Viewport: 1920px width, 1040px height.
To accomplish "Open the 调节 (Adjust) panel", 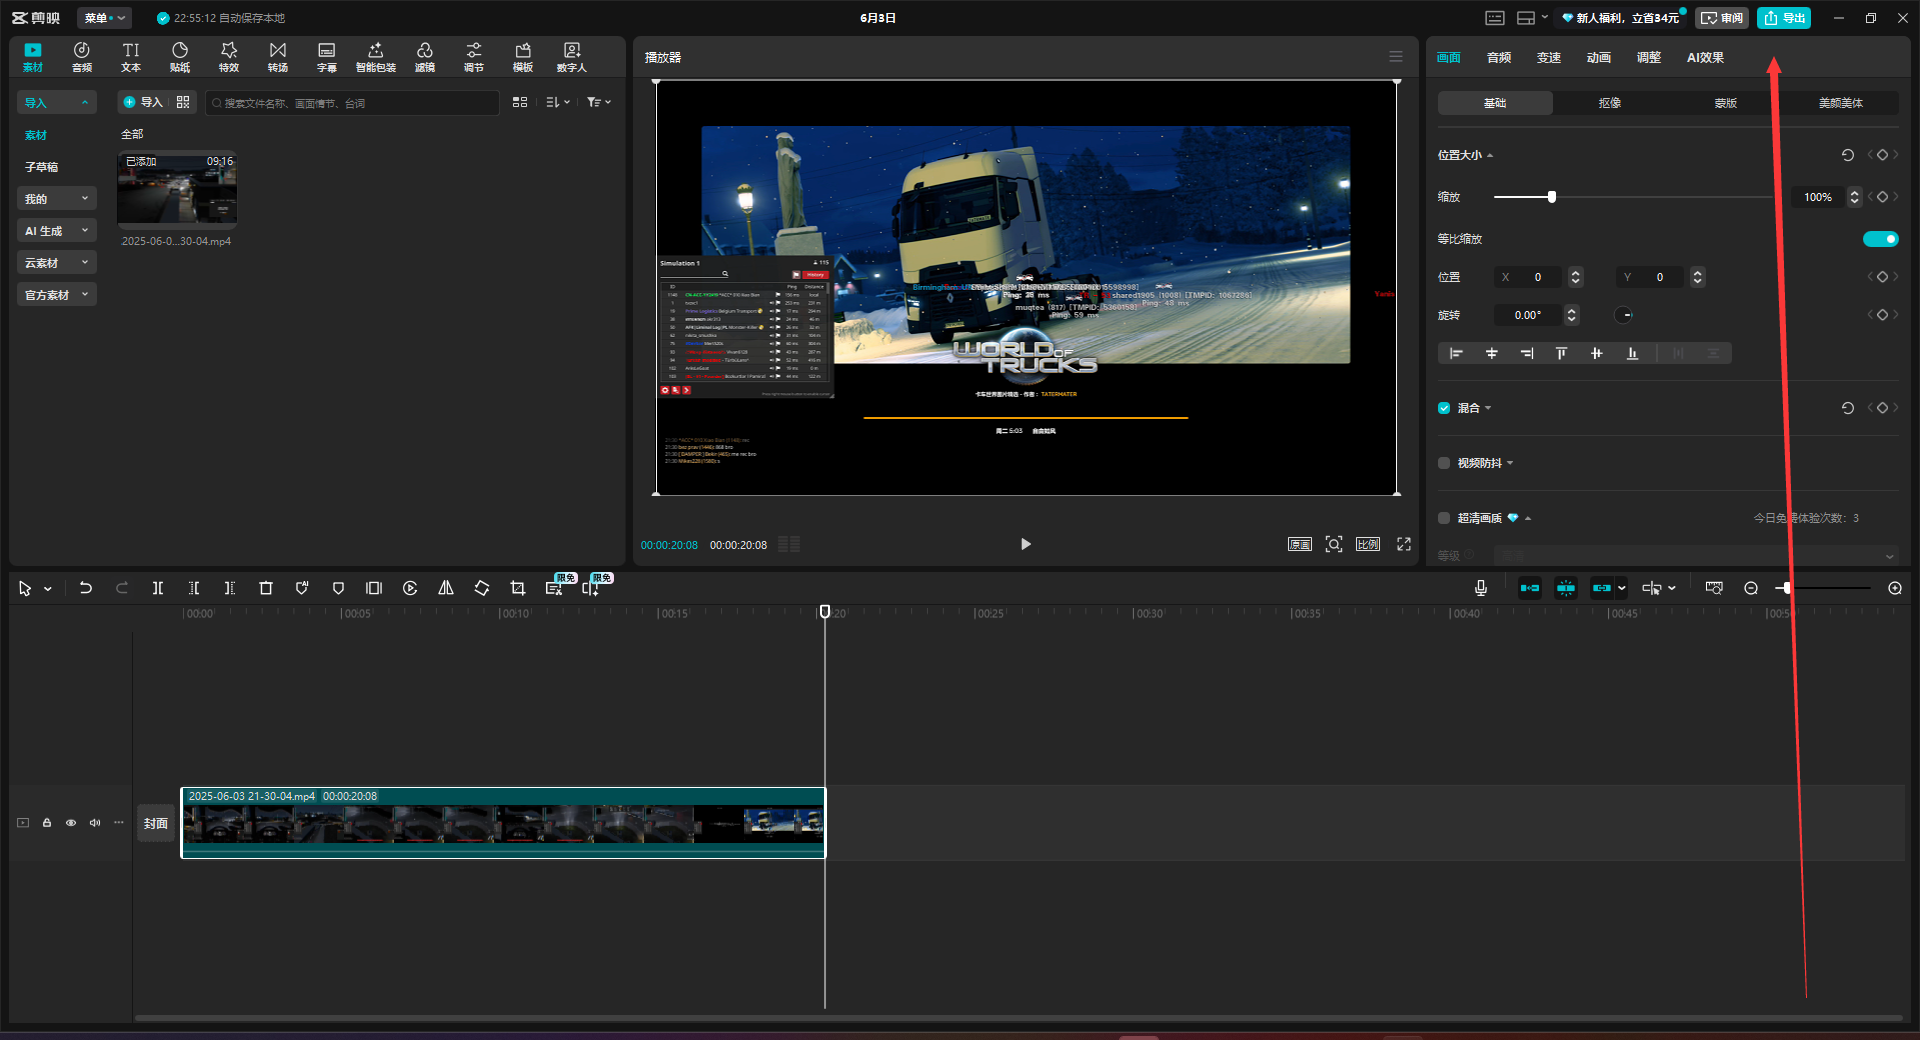I will [x=474, y=57].
